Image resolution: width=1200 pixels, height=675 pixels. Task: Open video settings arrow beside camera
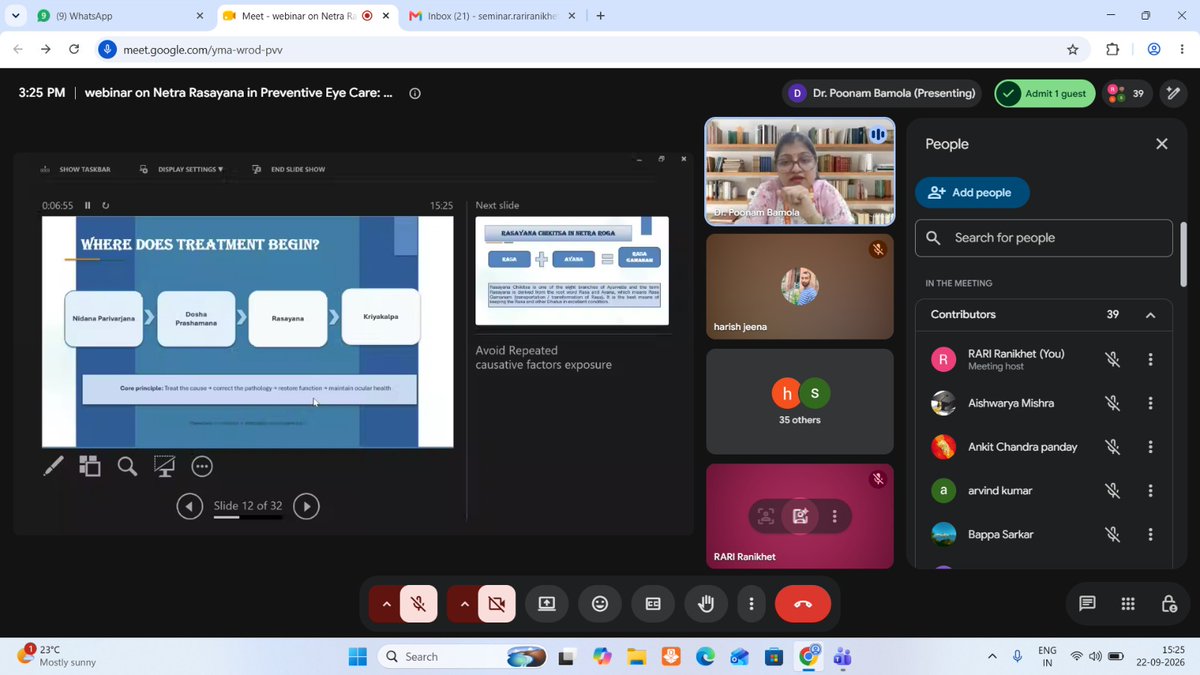tap(463, 604)
